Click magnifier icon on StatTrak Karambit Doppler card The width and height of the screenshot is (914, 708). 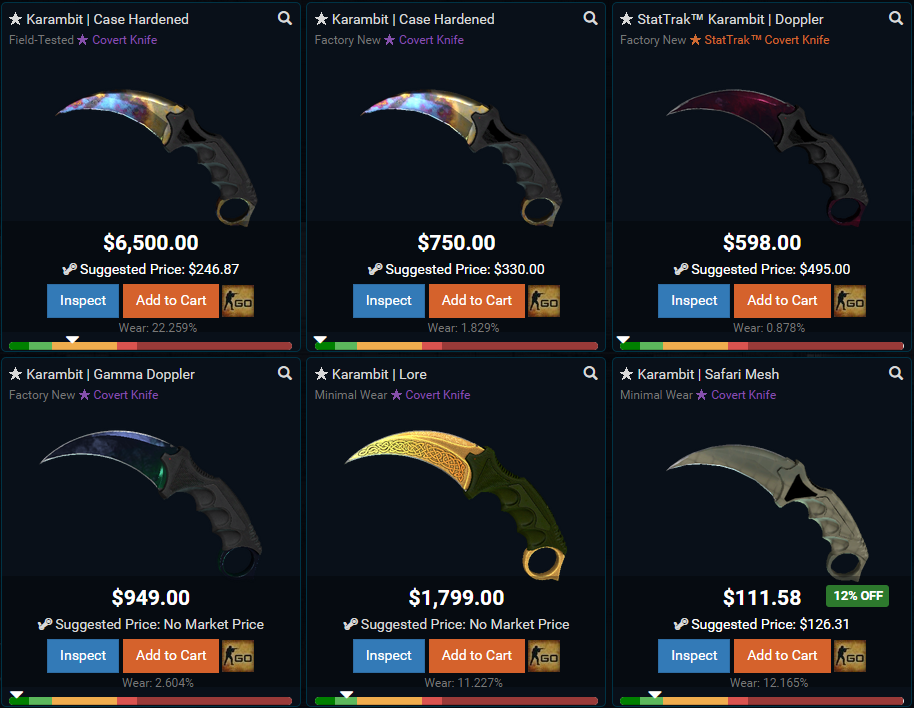tap(896, 19)
